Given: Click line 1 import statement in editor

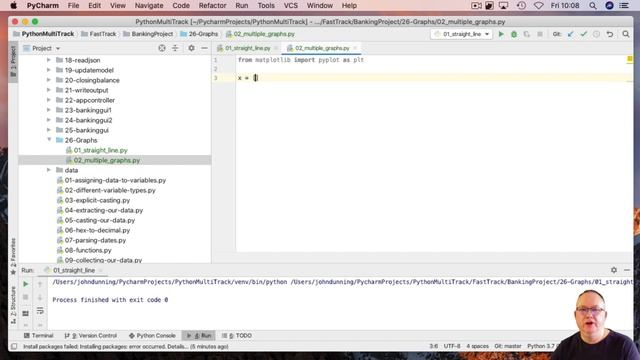Looking at the screenshot, I should [301, 60].
